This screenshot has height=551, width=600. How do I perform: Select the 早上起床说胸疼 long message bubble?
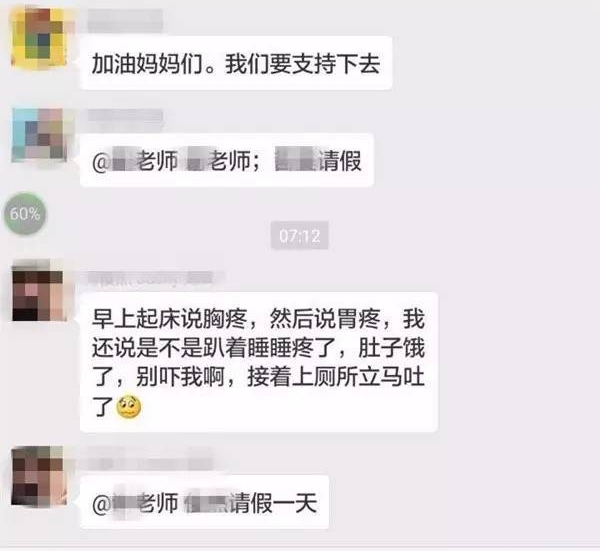(259, 362)
